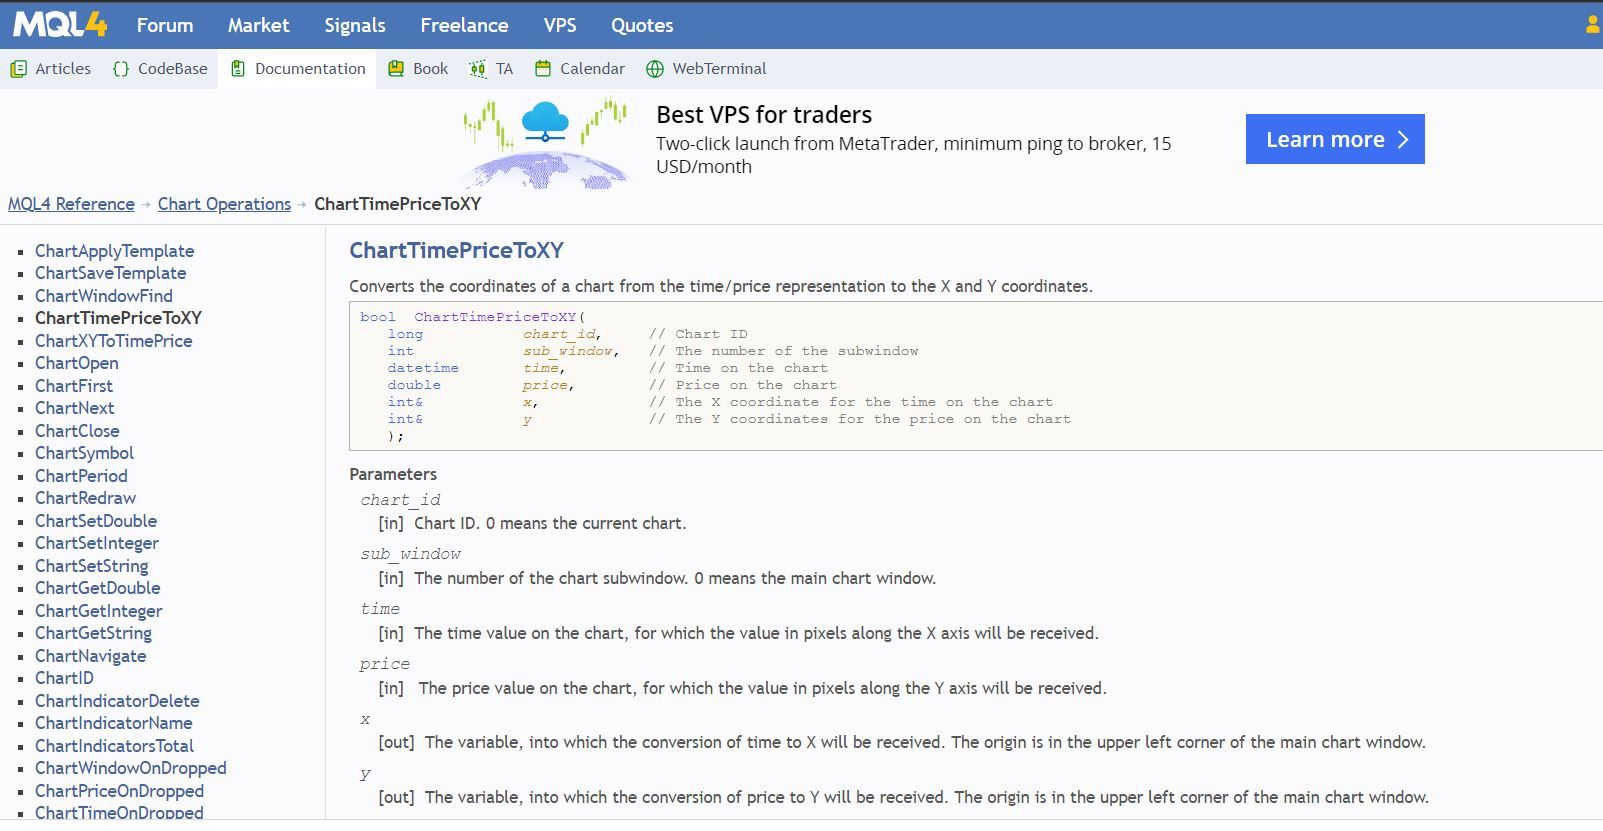Open ChartPriceOnDropped in sidebar

pyautogui.click(x=120, y=791)
